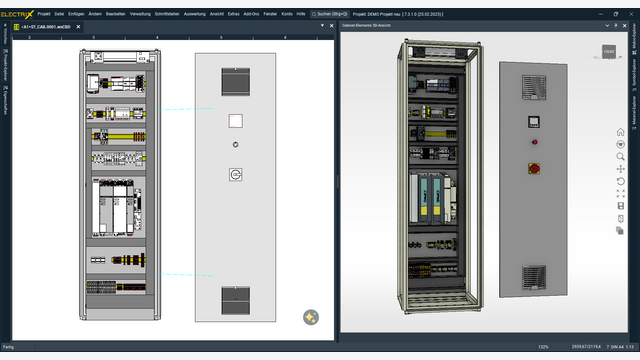Click the layers stack icon in 3D toolbar
Screen dimensions: 640x360
click(x=620, y=231)
